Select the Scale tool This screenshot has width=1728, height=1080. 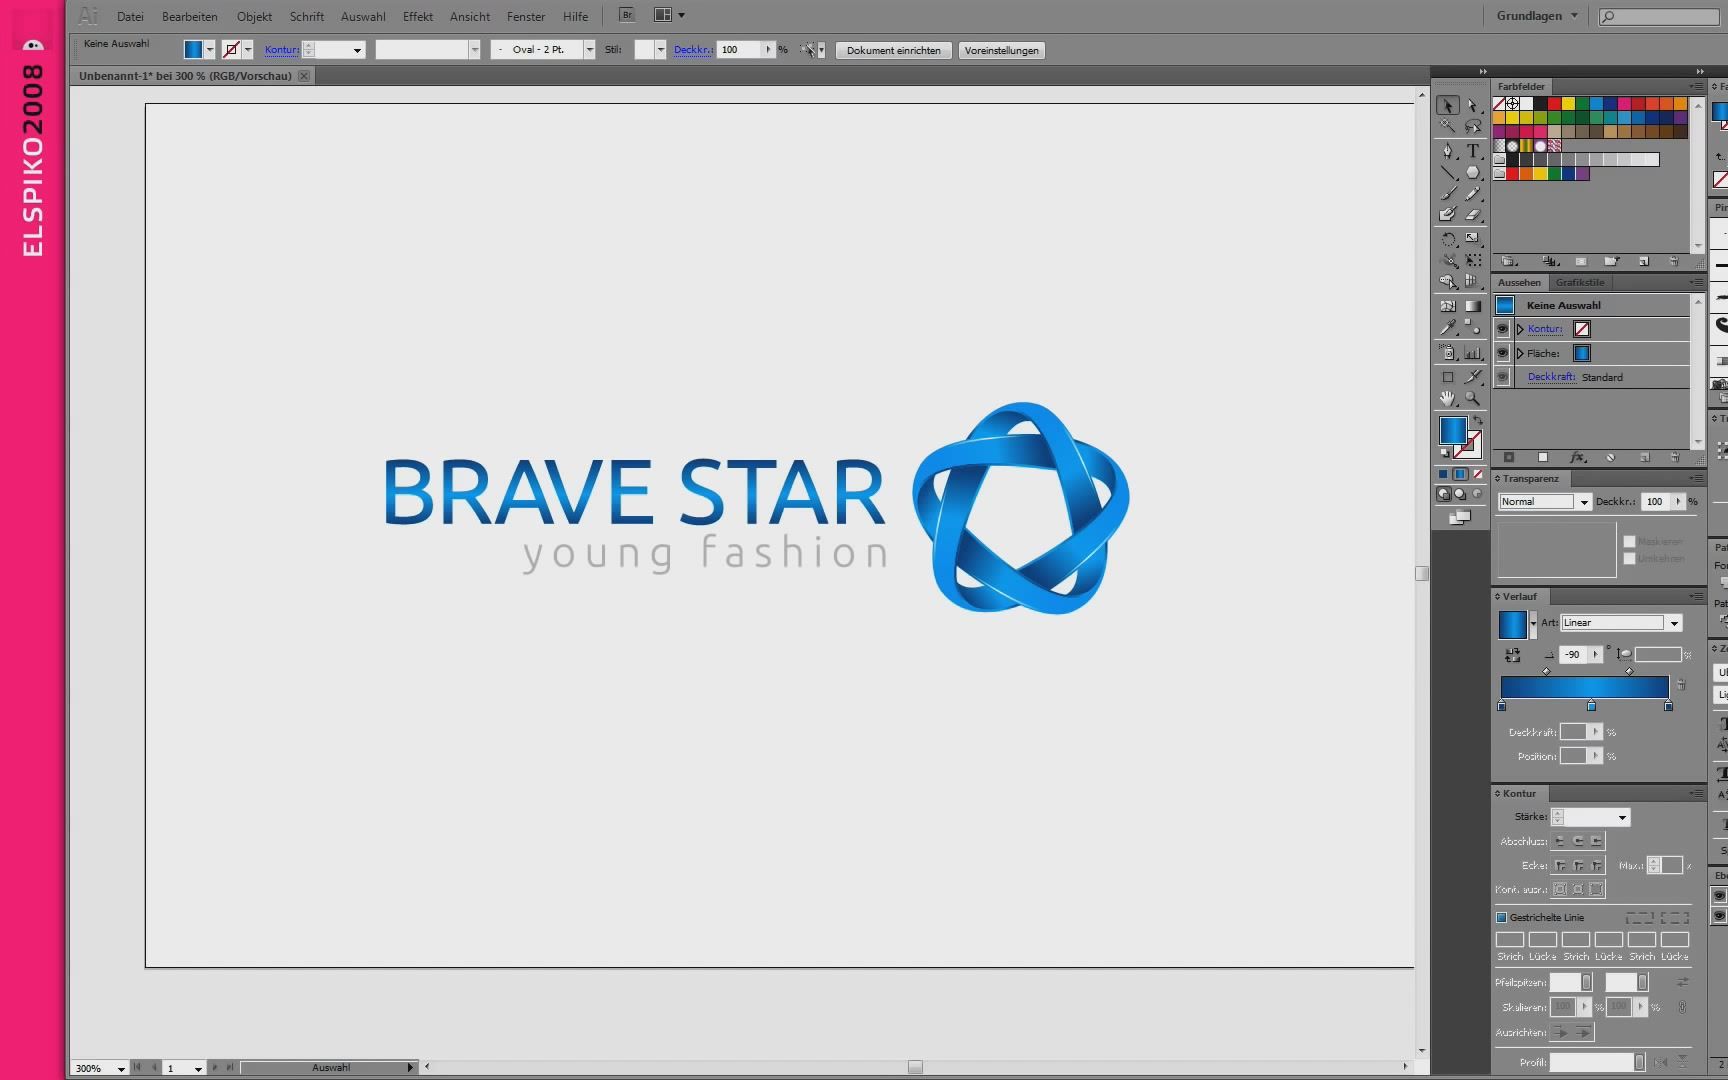click(x=1473, y=239)
